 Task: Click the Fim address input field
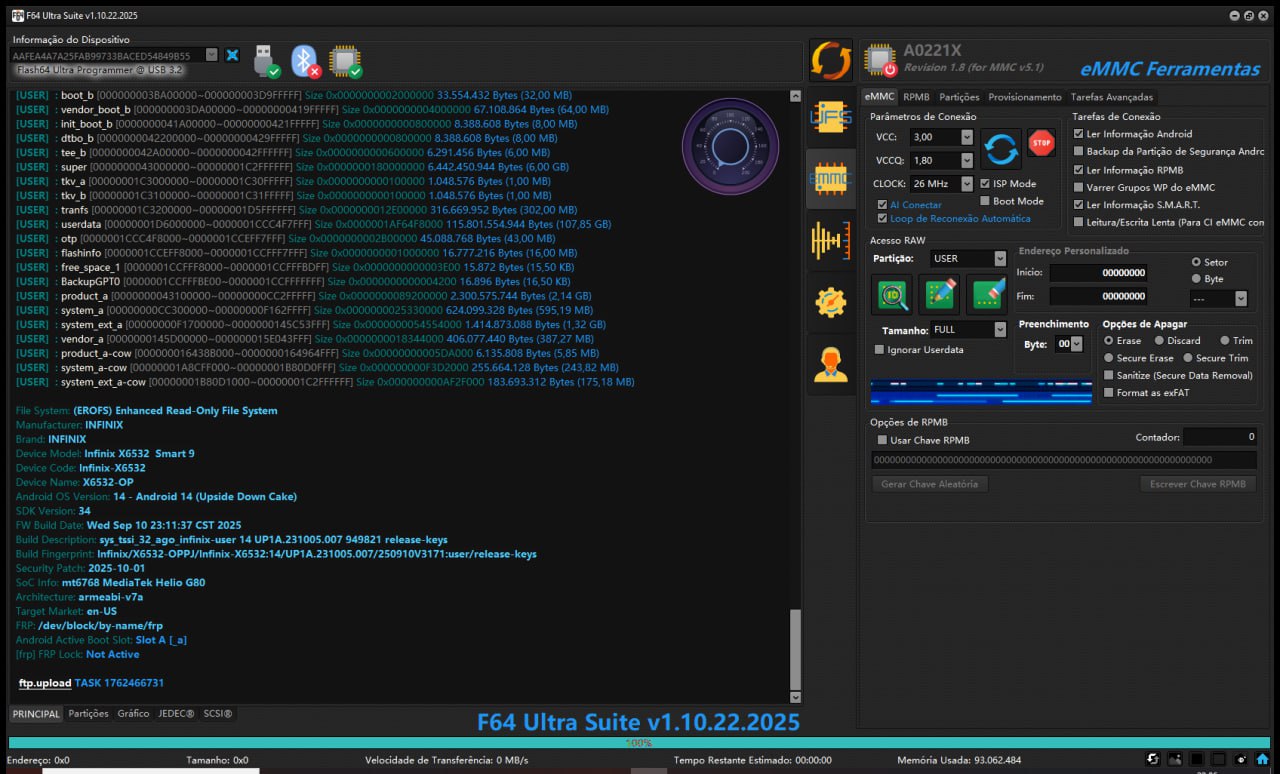point(1098,297)
